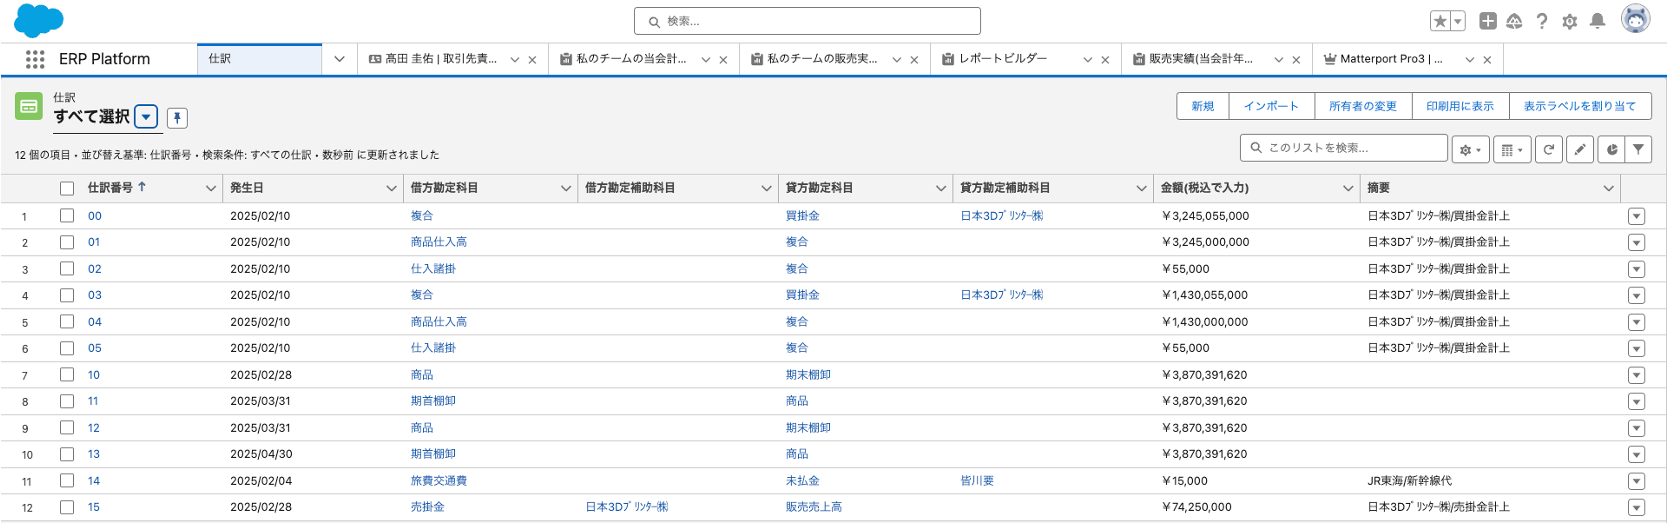
Task: Check the row for 仕訳番号 14
Action: click(x=67, y=480)
